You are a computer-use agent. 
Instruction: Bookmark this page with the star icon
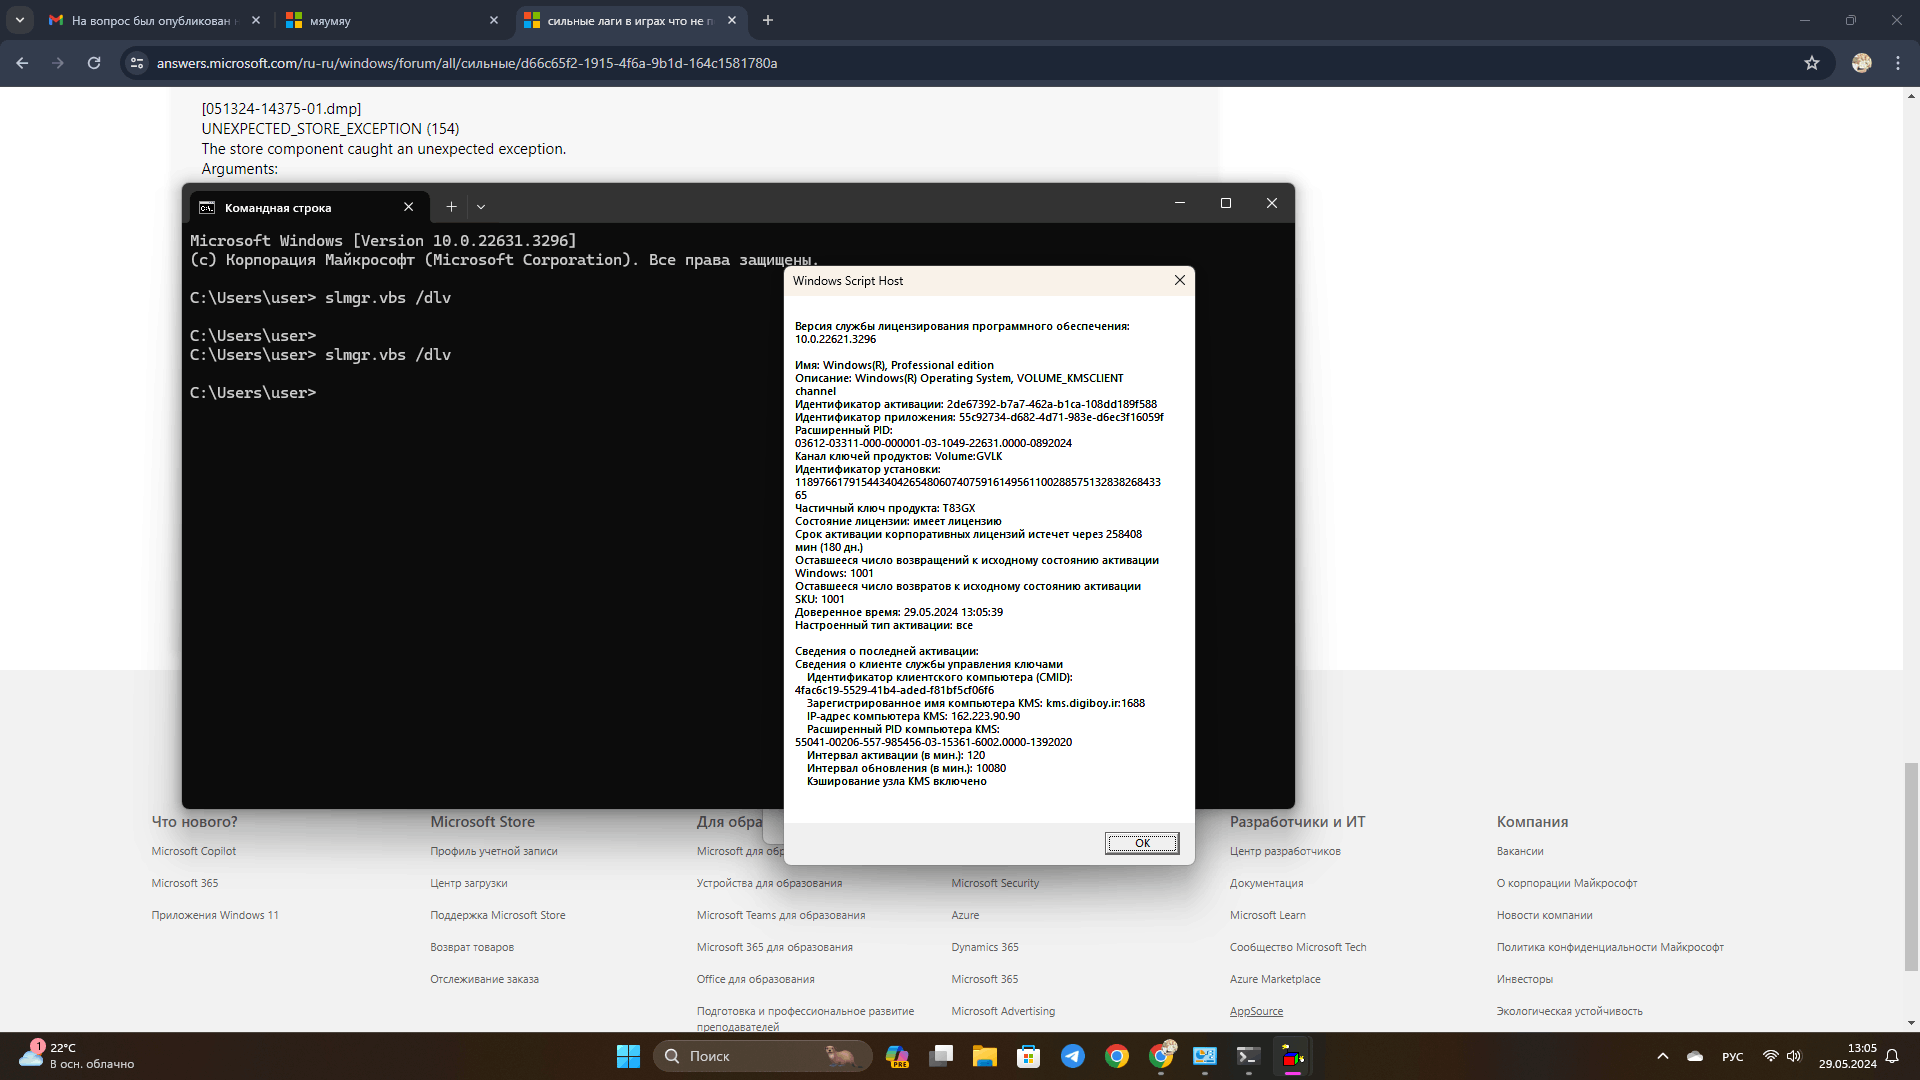(x=1812, y=63)
